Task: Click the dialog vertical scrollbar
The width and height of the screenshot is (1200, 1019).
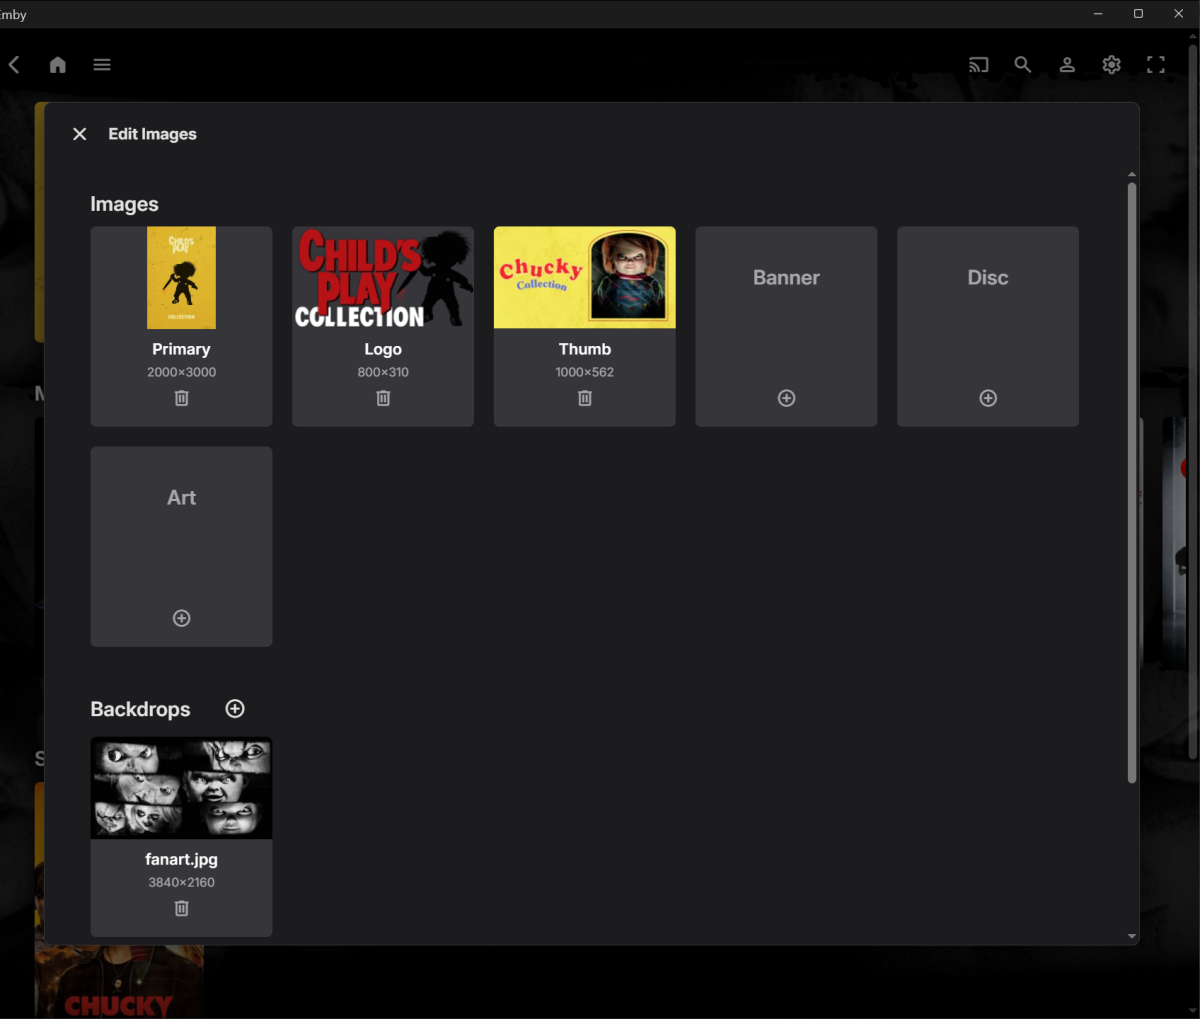Action: tap(1132, 482)
